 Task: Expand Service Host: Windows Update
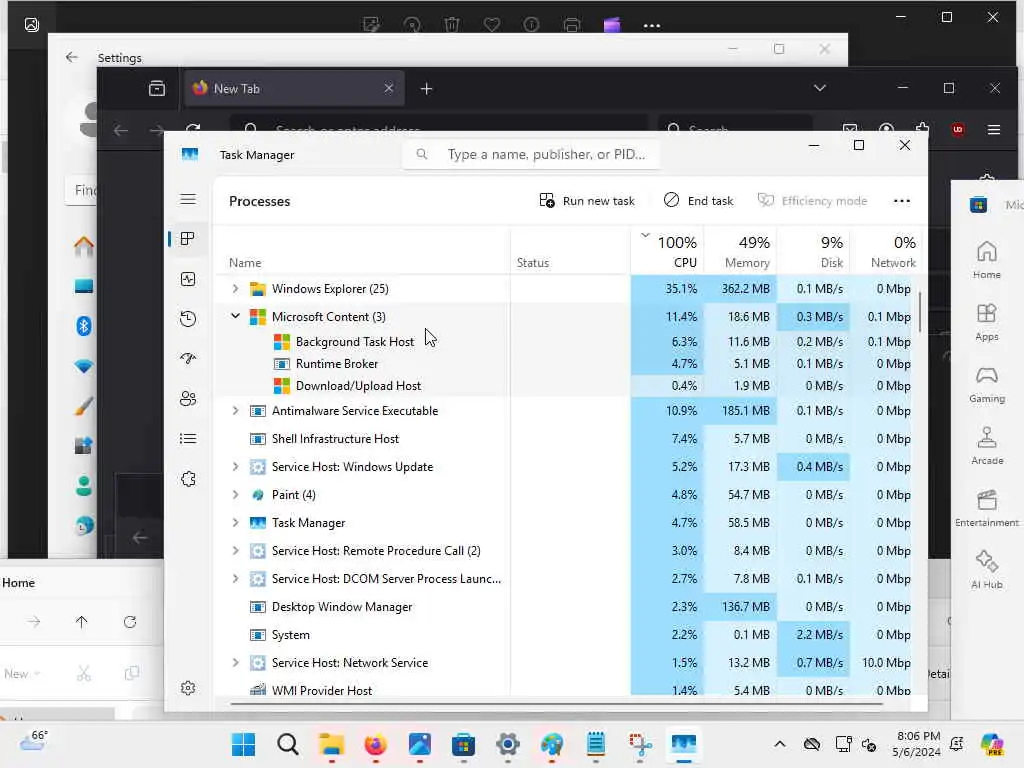235,466
